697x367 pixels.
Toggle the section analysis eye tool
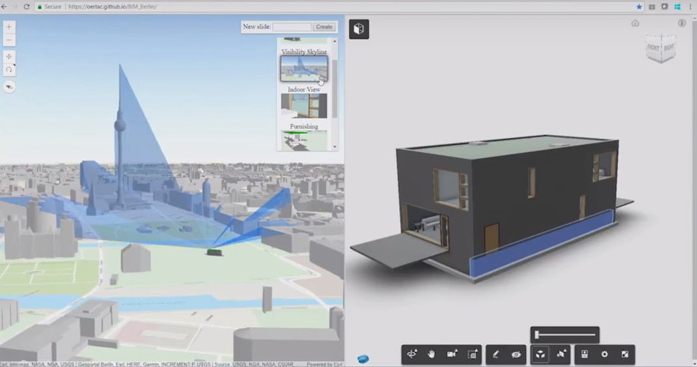[516, 354]
